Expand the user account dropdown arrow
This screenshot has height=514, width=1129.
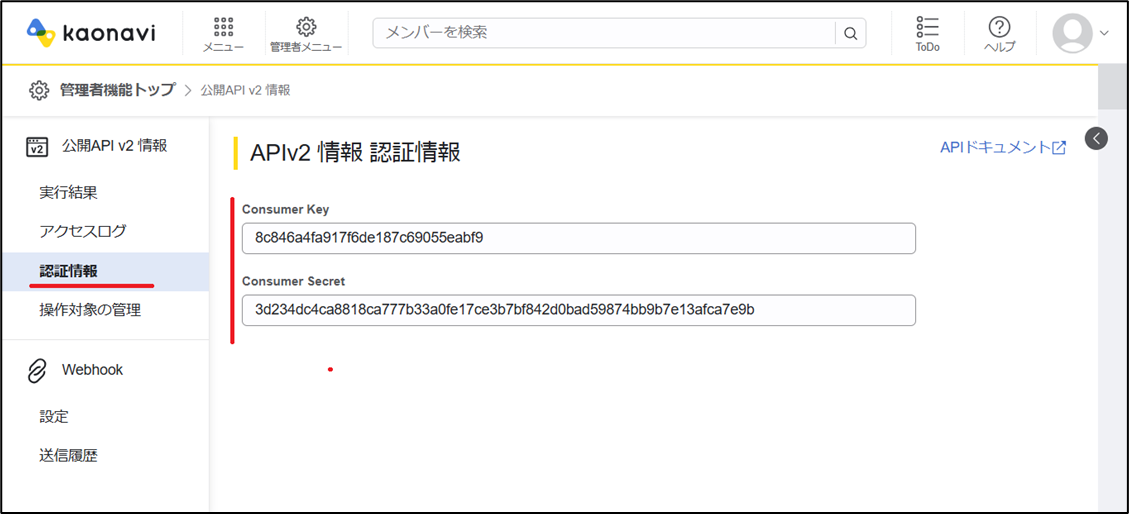[1104, 33]
